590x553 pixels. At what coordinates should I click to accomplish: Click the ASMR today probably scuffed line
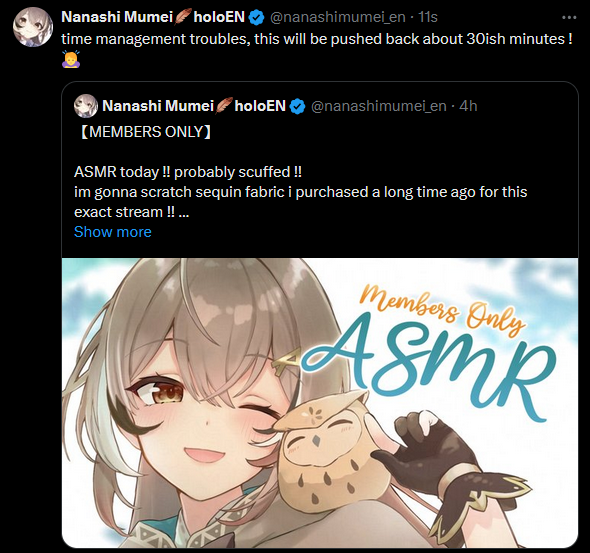click(x=188, y=172)
